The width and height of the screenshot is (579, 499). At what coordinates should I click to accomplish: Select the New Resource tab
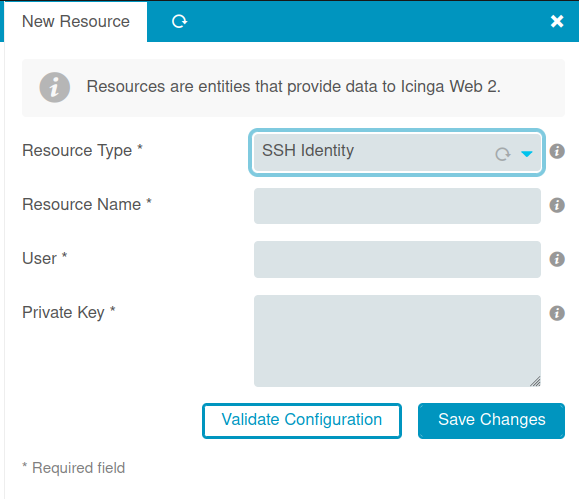[x=76, y=21]
